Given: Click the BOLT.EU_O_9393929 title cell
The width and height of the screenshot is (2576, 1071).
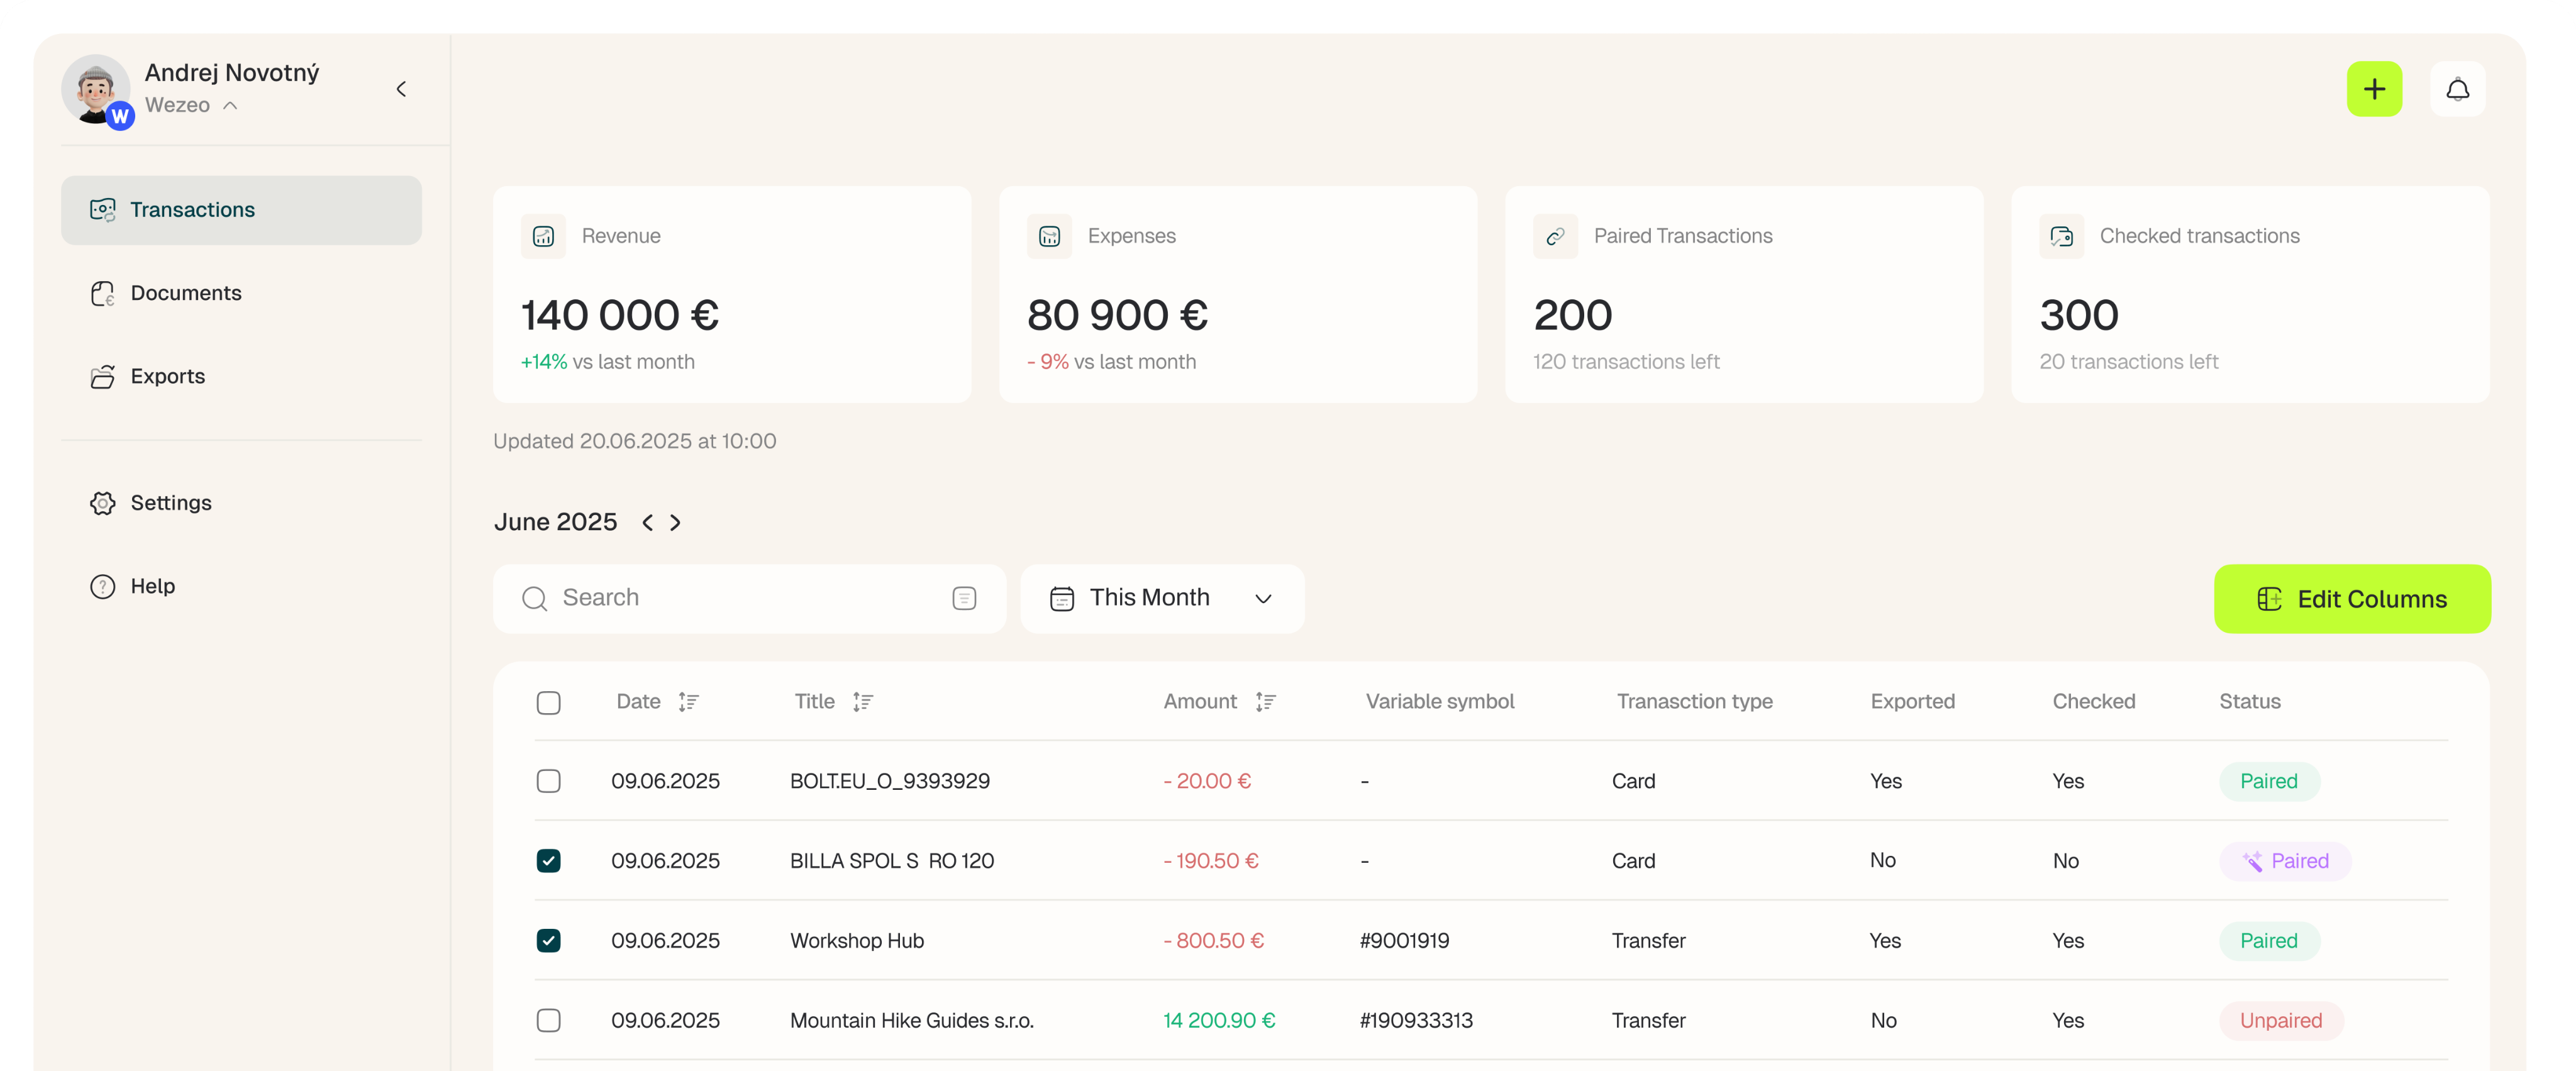Looking at the screenshot, I should pyautogui.click(x=889, y=781).
